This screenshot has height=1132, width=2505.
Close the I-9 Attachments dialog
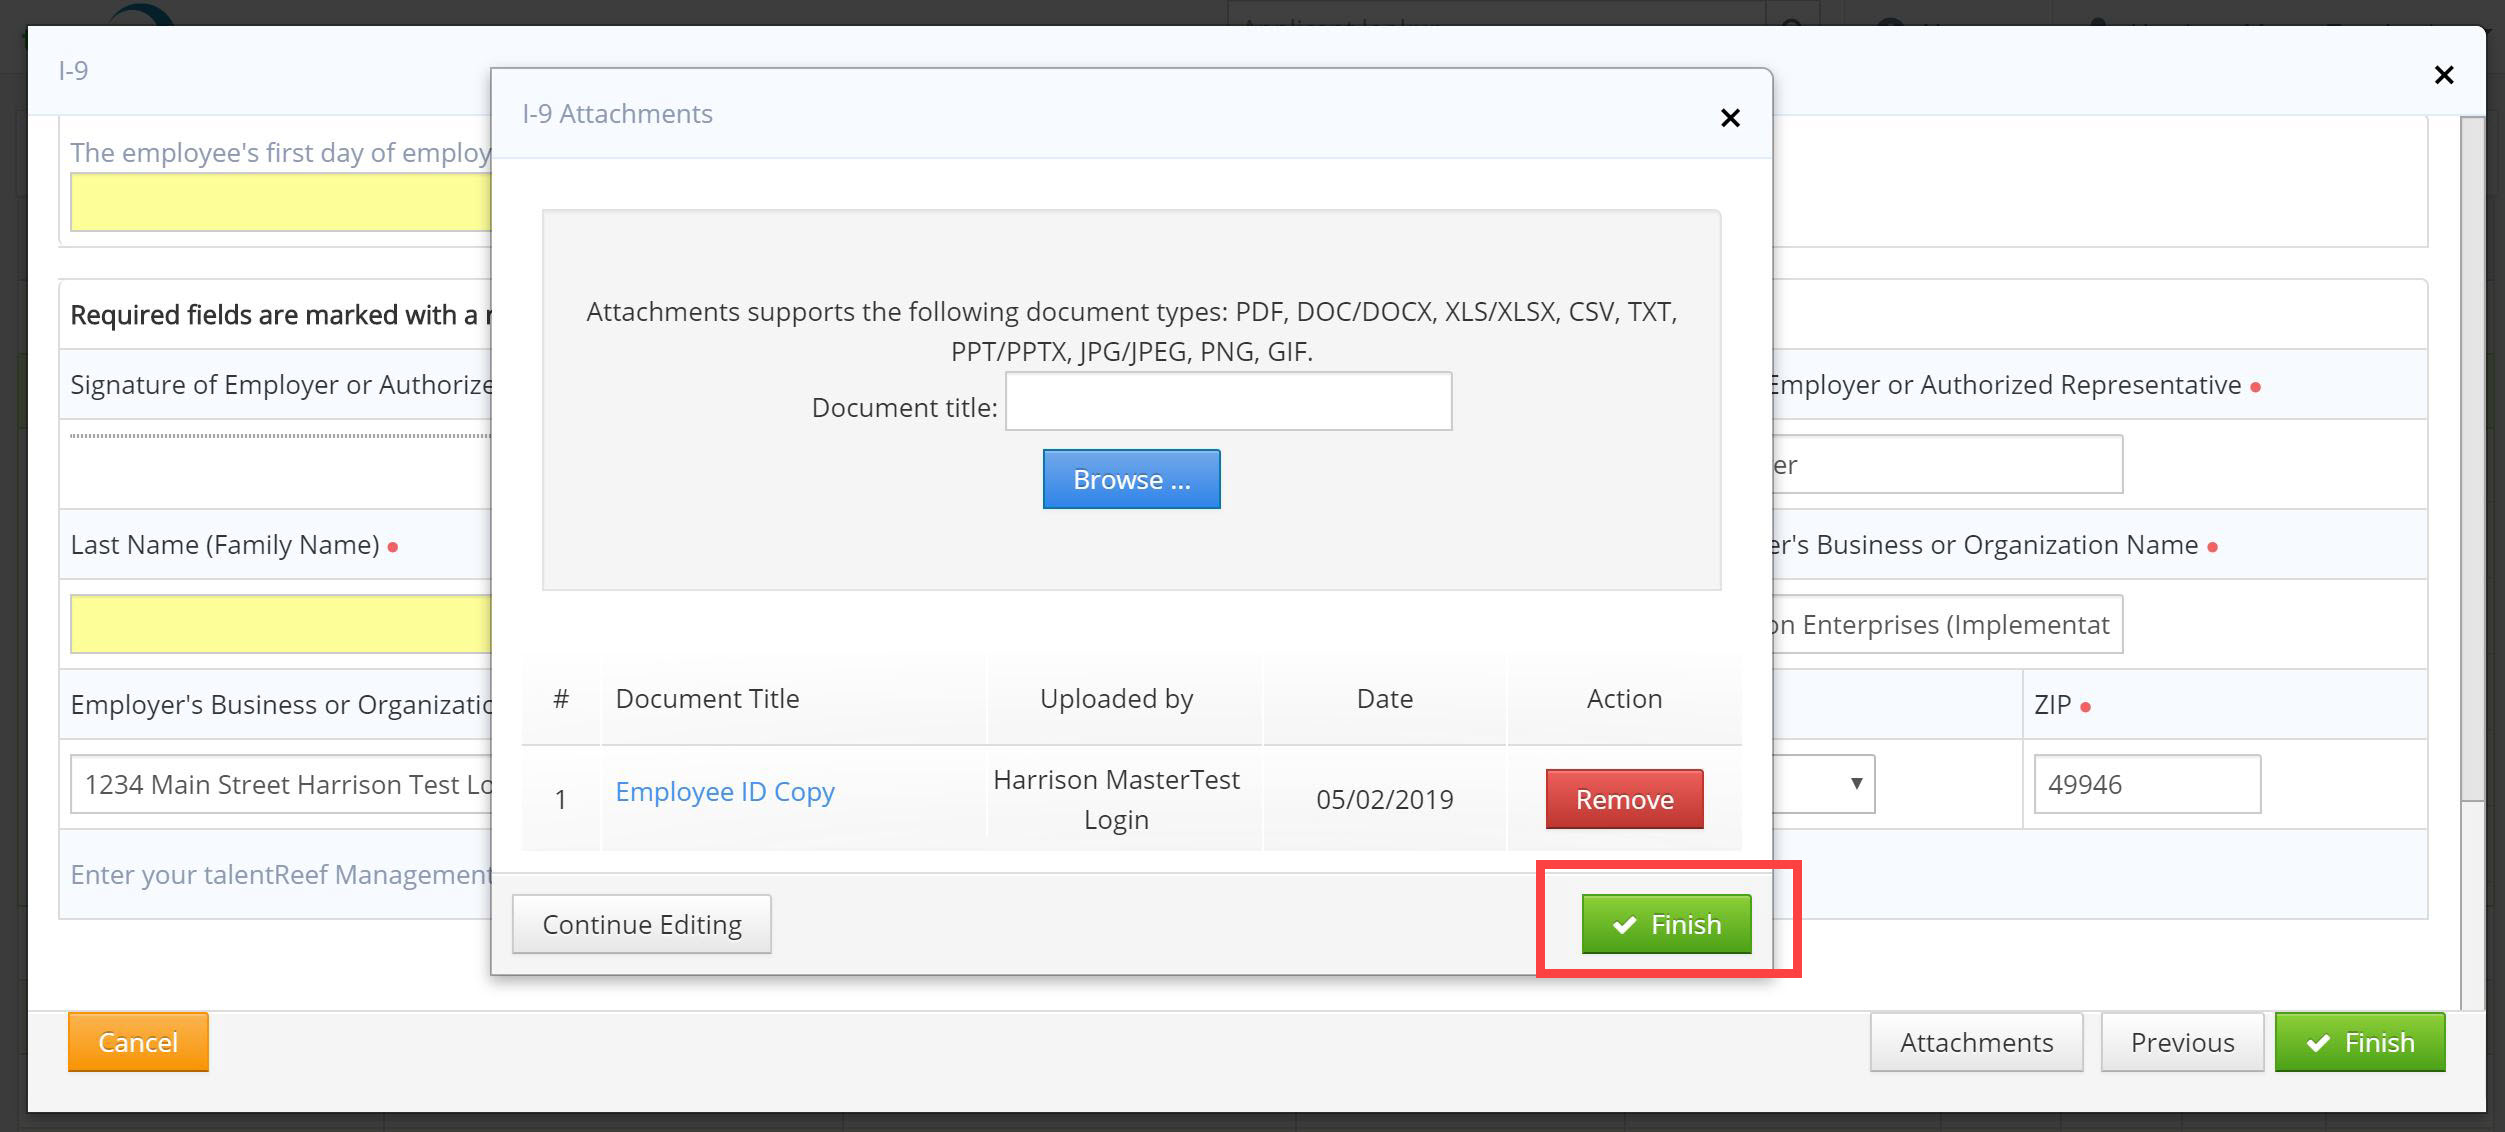tap(1730, 118)
